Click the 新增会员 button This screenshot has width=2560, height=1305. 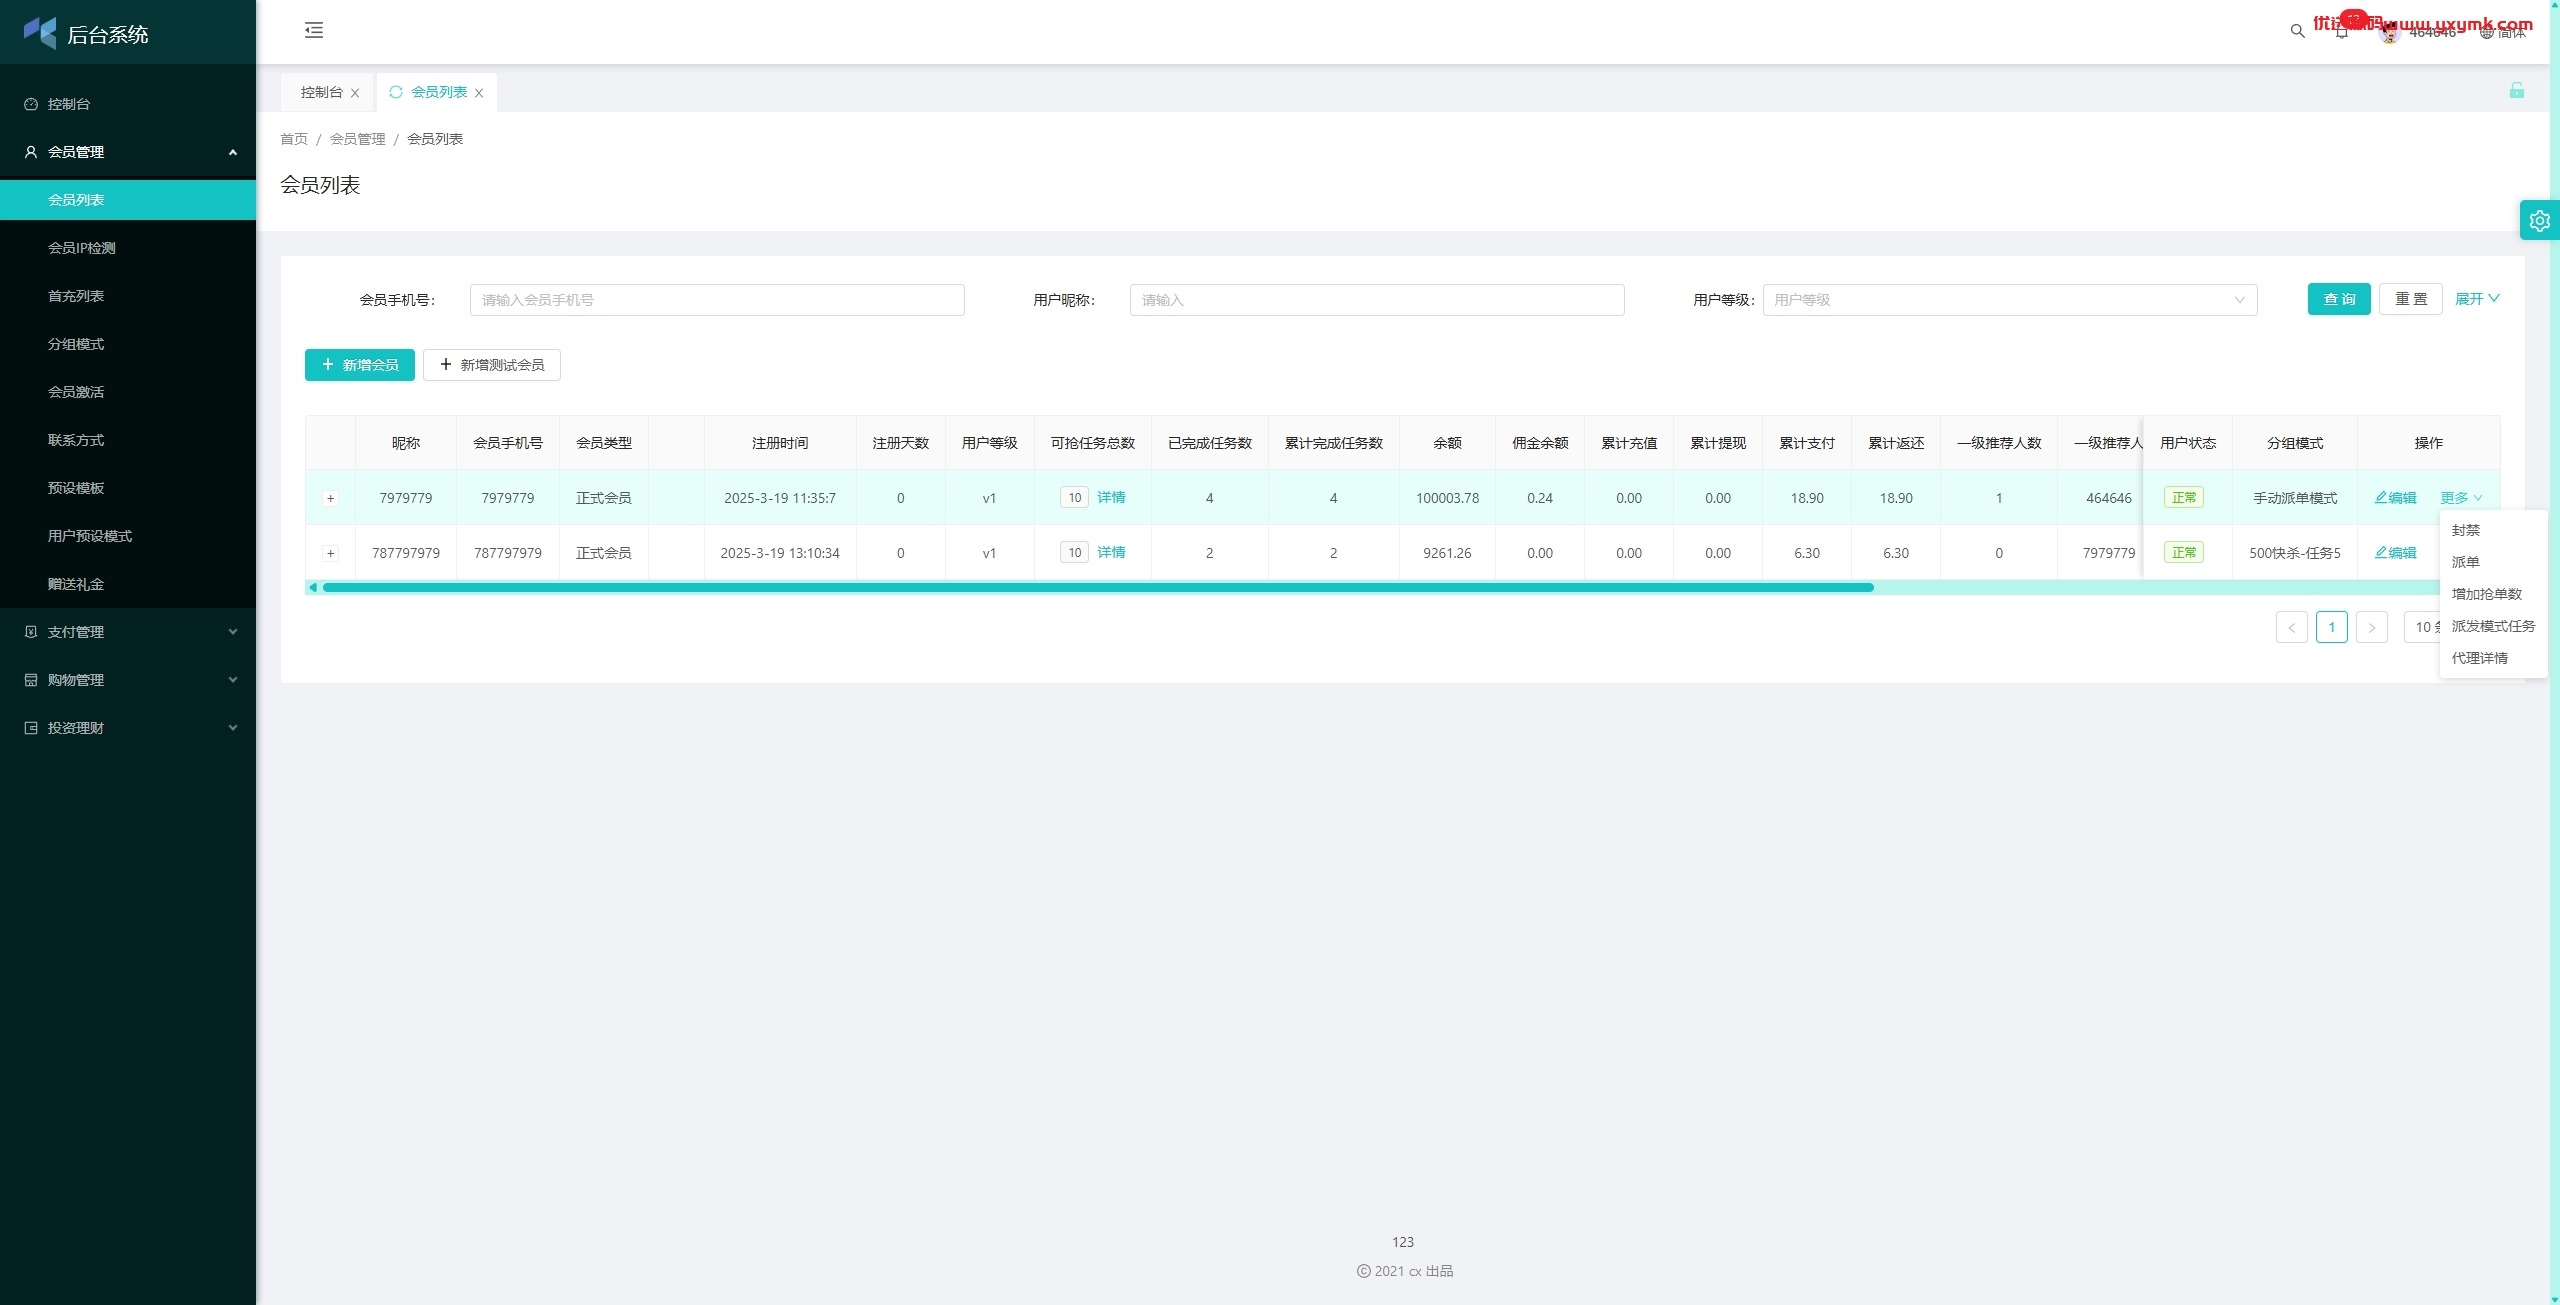pos(360,365)
